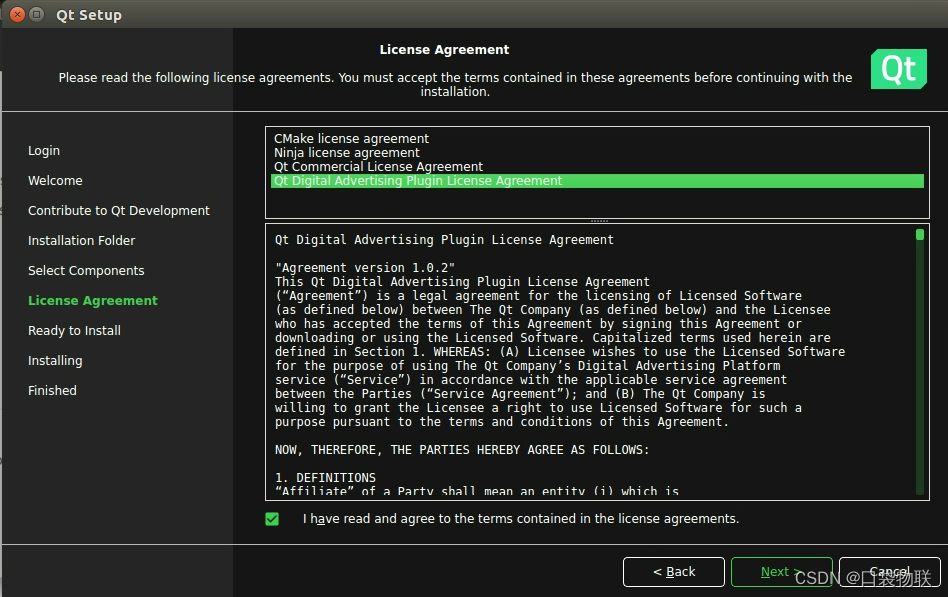Select Ninja license agreement entry
Screen dimensions: 948x597
click(346, 152)
